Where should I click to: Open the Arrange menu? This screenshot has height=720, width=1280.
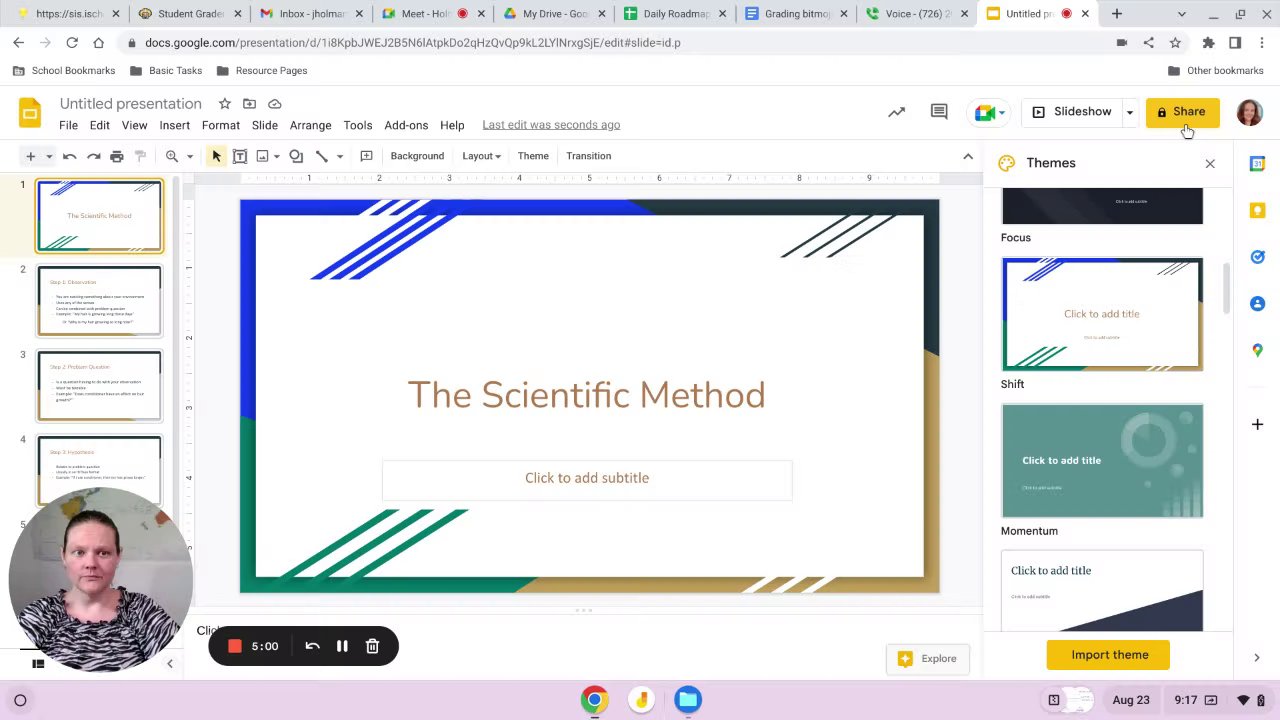point(310,125)
